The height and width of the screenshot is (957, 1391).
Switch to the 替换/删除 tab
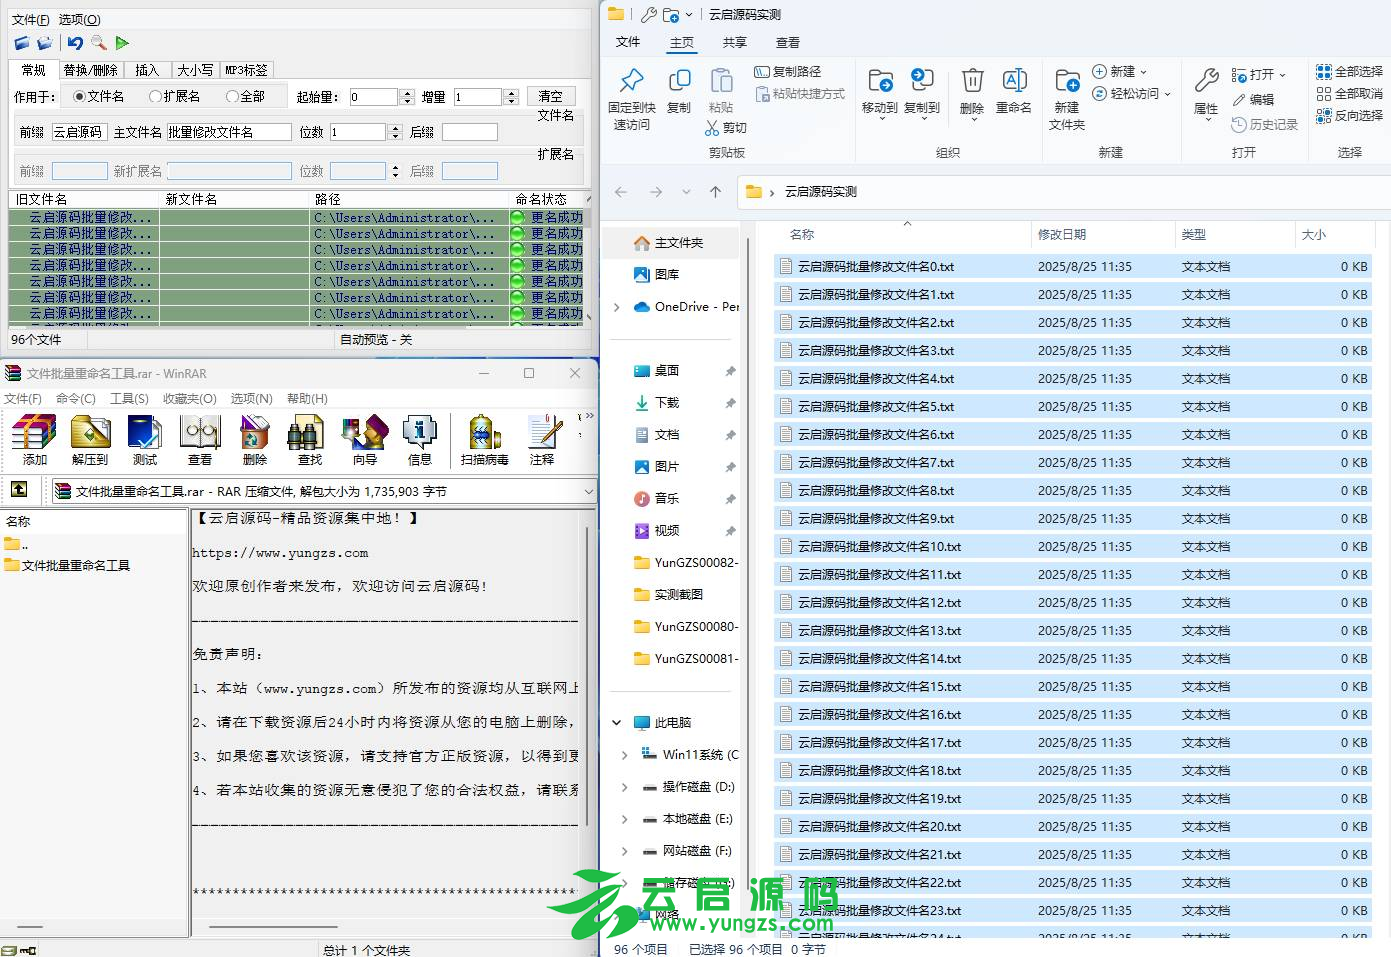(90, 69)
